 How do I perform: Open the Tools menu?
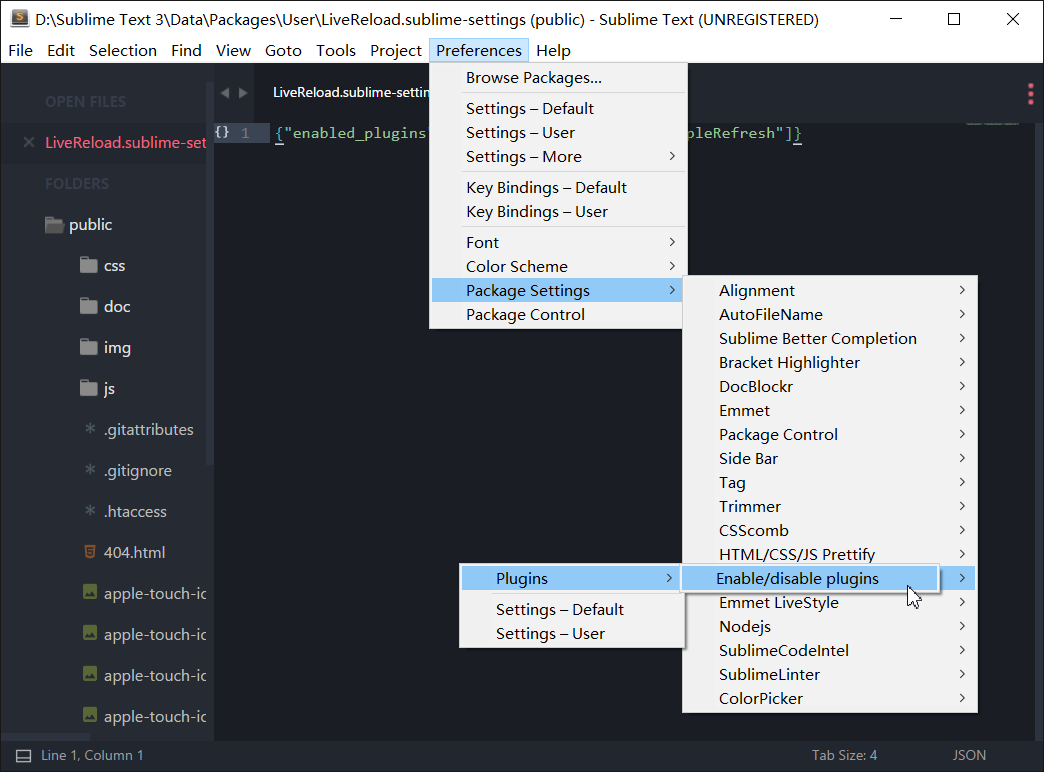pos(336,51)
